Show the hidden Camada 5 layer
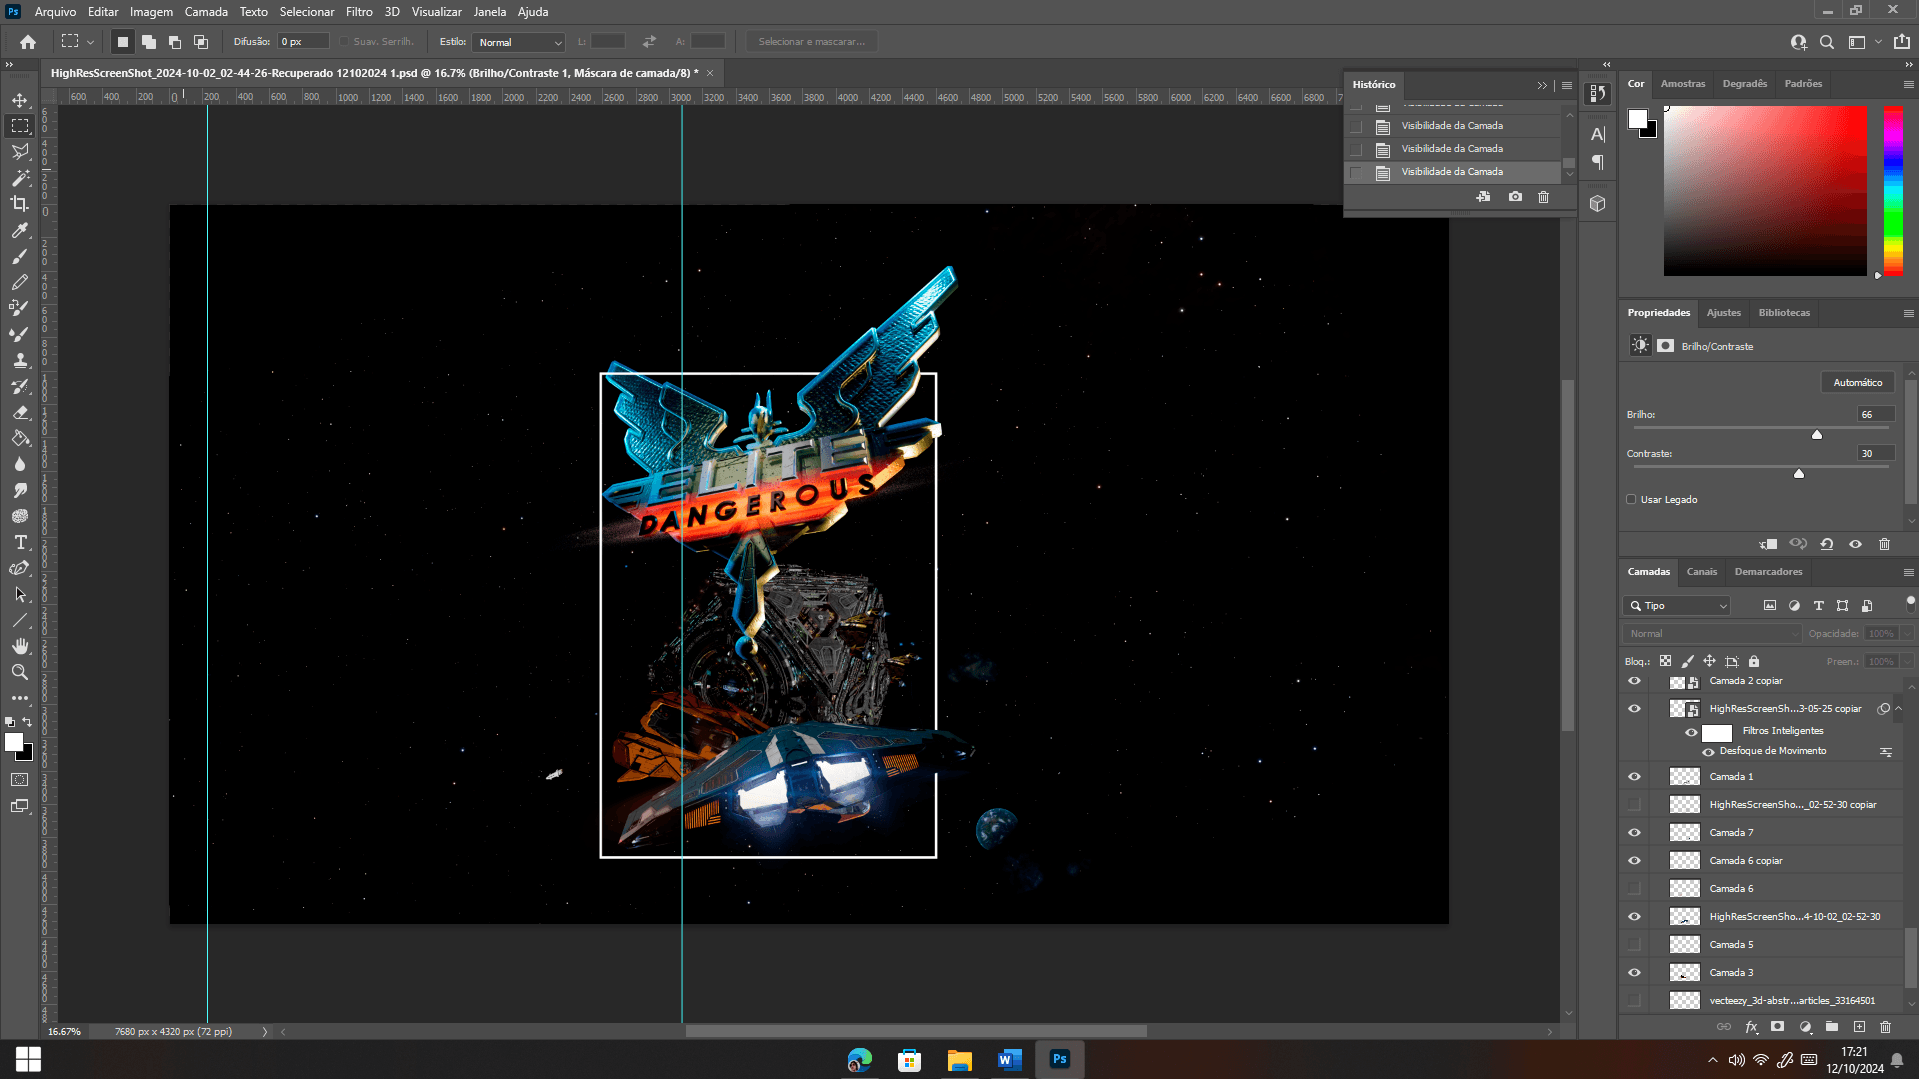This screenshot has width=1919, height=1079. [x=1634, y=944]
